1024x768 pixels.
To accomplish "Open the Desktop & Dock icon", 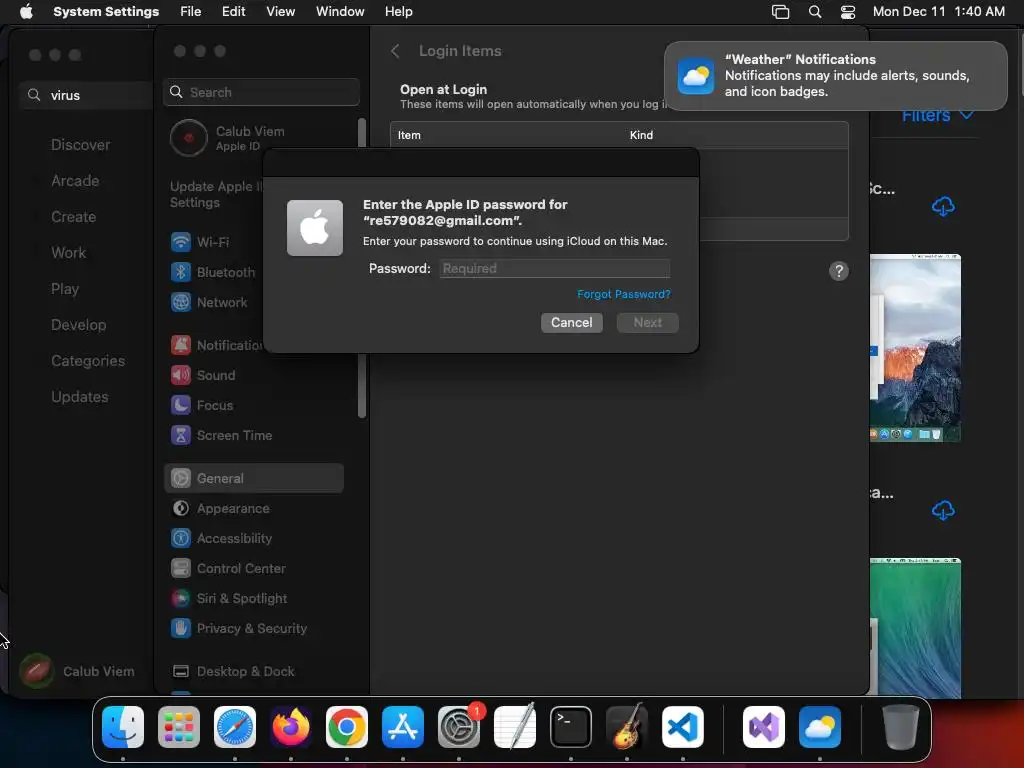I will pyautogui.click(x=181, y=672).
